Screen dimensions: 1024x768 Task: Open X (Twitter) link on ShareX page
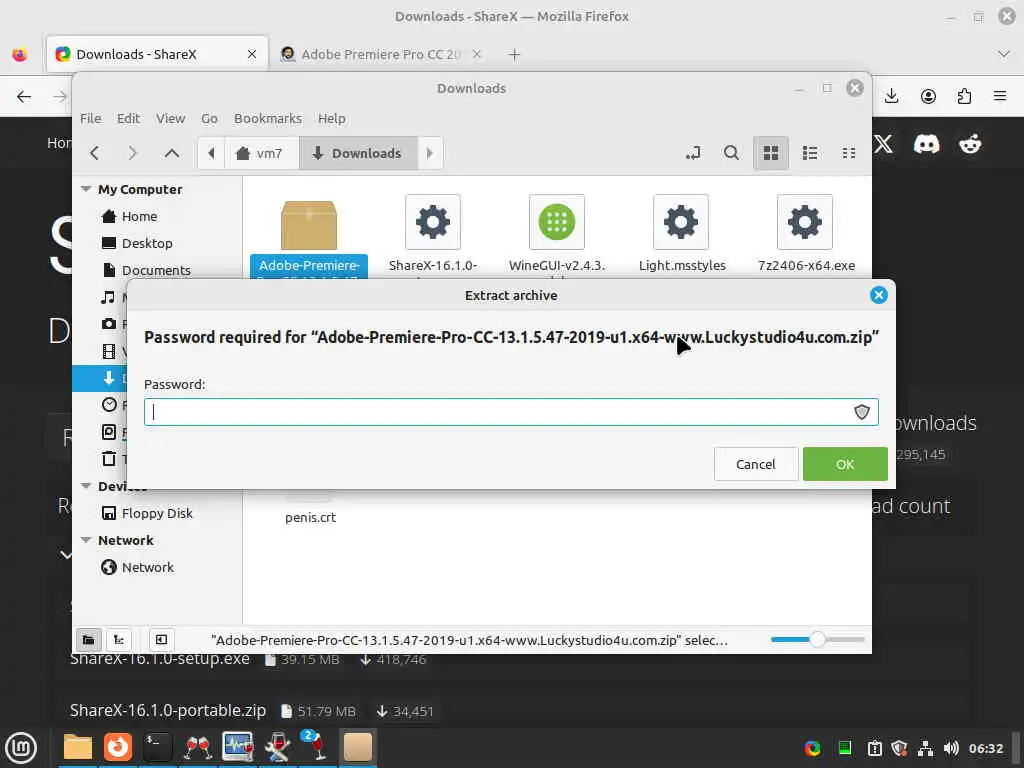tap(884, 144)
